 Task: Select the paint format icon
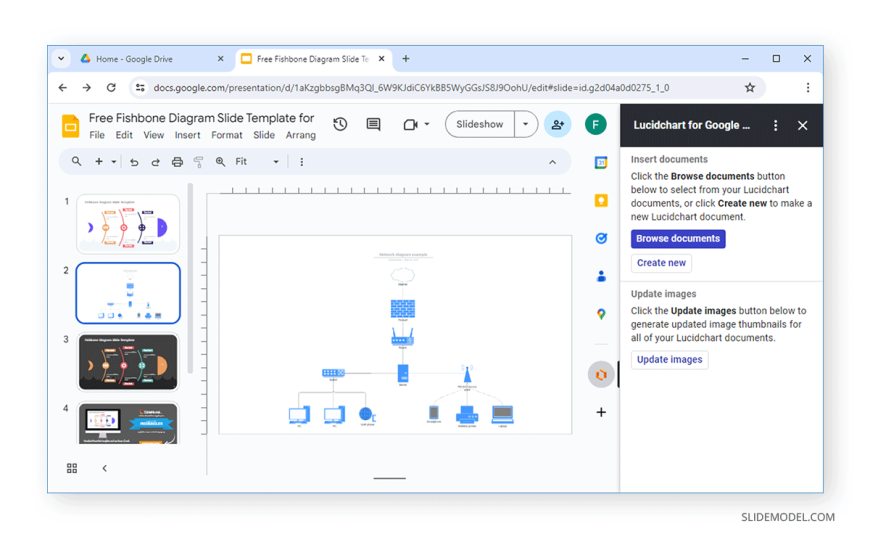point(198,162)
